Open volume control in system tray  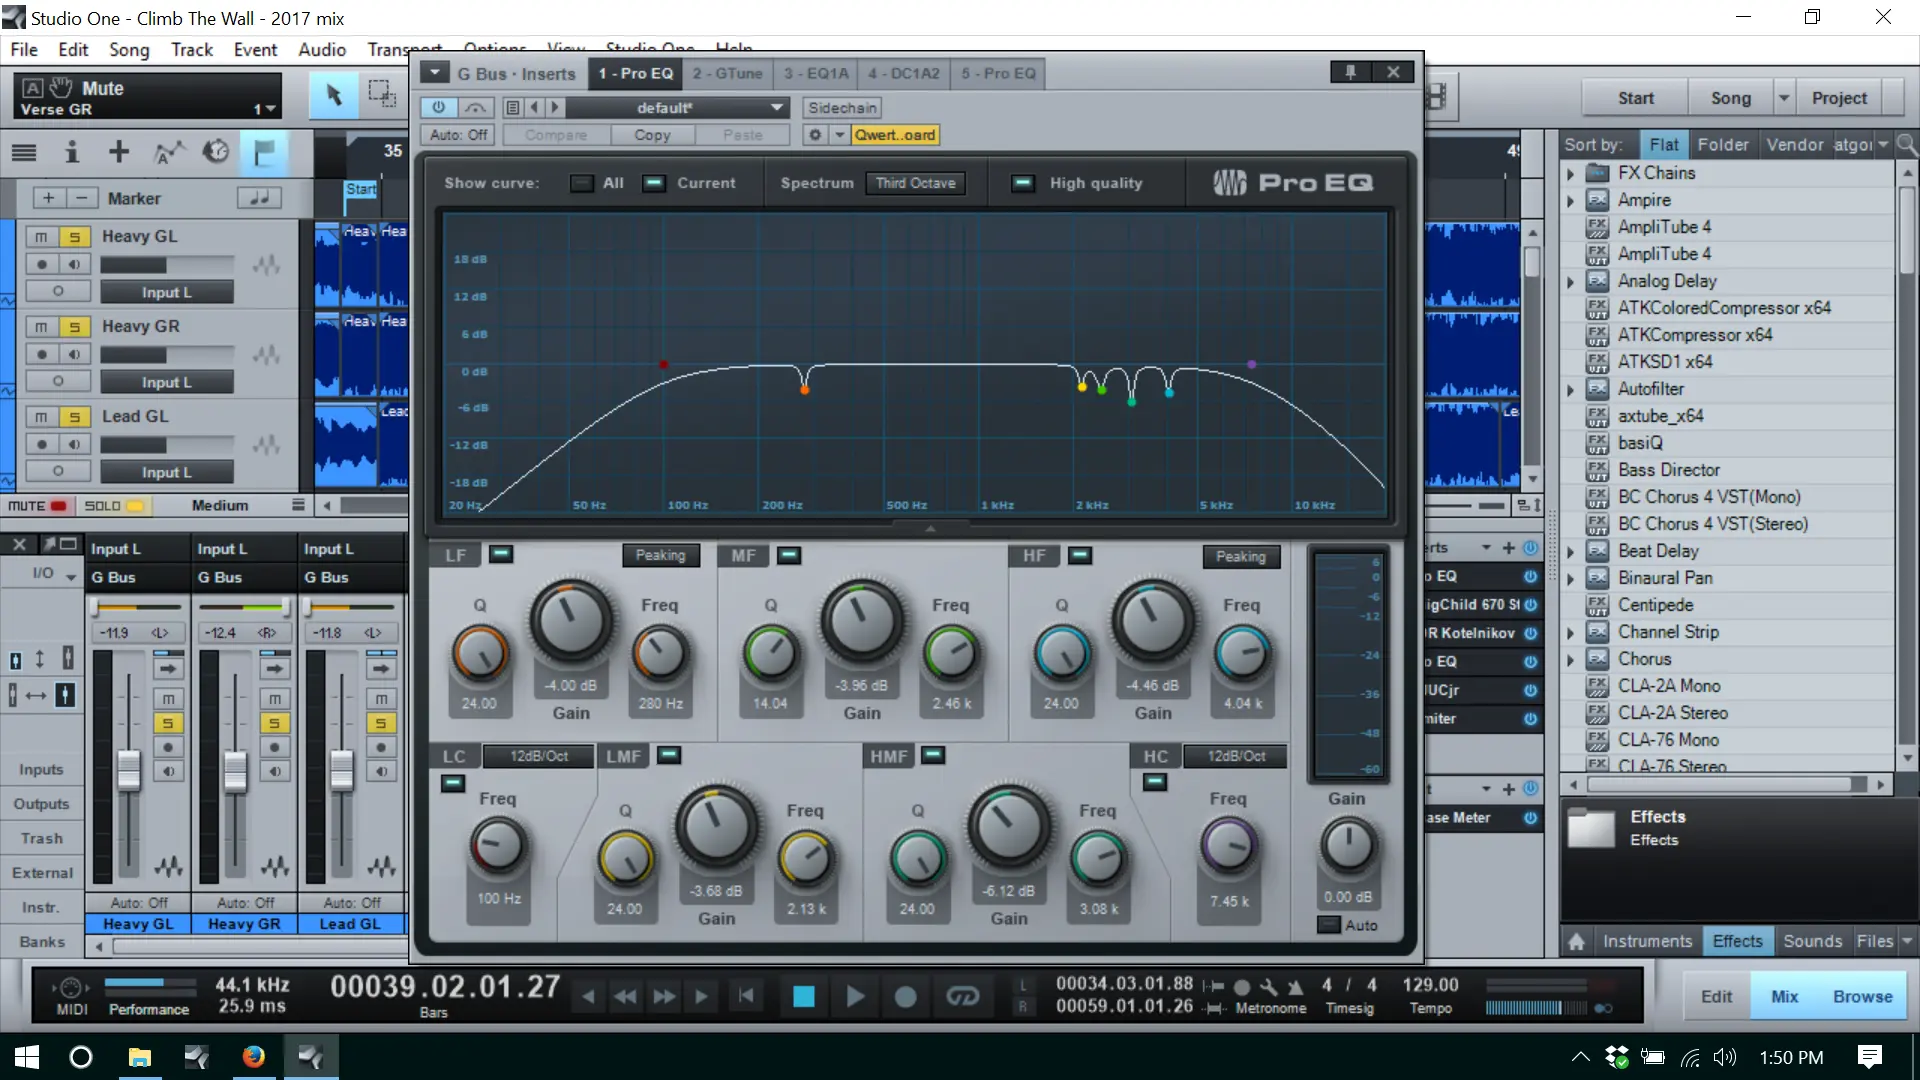[x=1724, y=1057]
